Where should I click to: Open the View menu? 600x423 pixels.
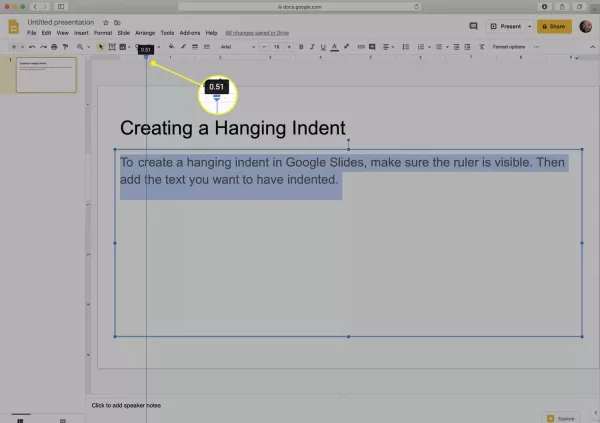(63, 33)
